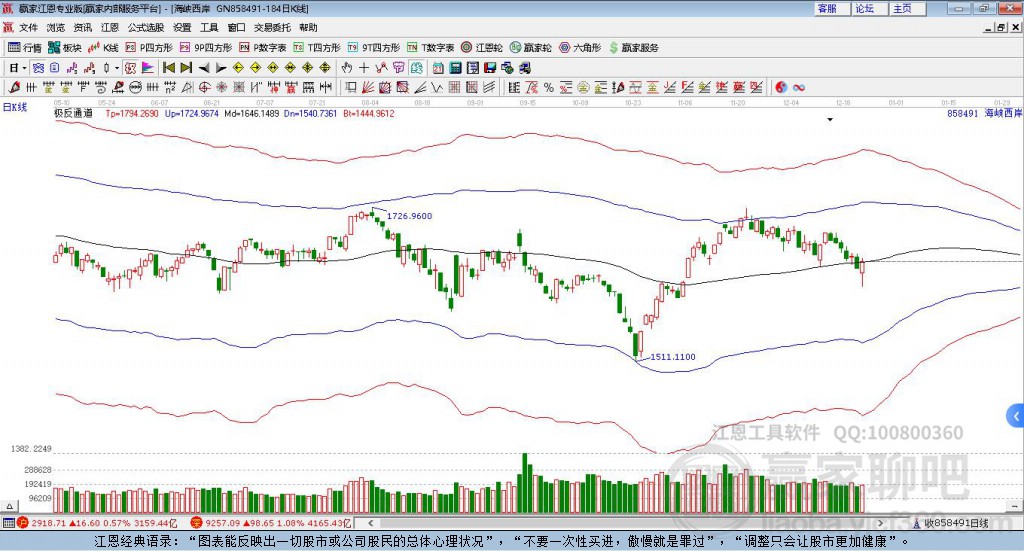Screen dimensions: 1024x551
Task: Pick the hand pan tool
Action: coord(347,68)
